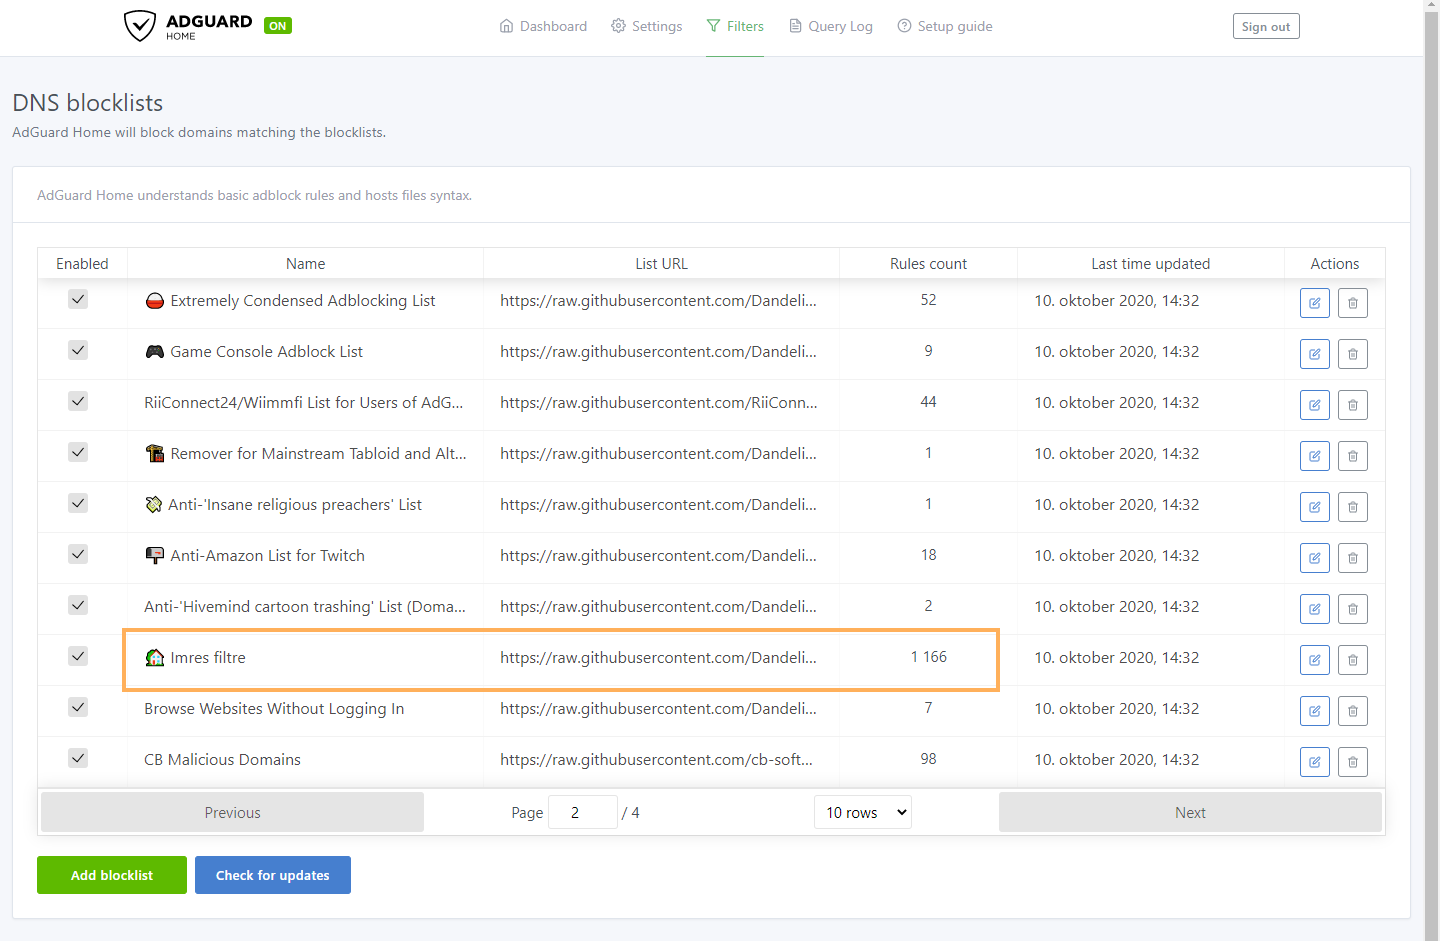The image size is (1440, 941).
Task: Toggle the RiiConnect24/Wiimmfi list checkbox
Action: point(78,401)
